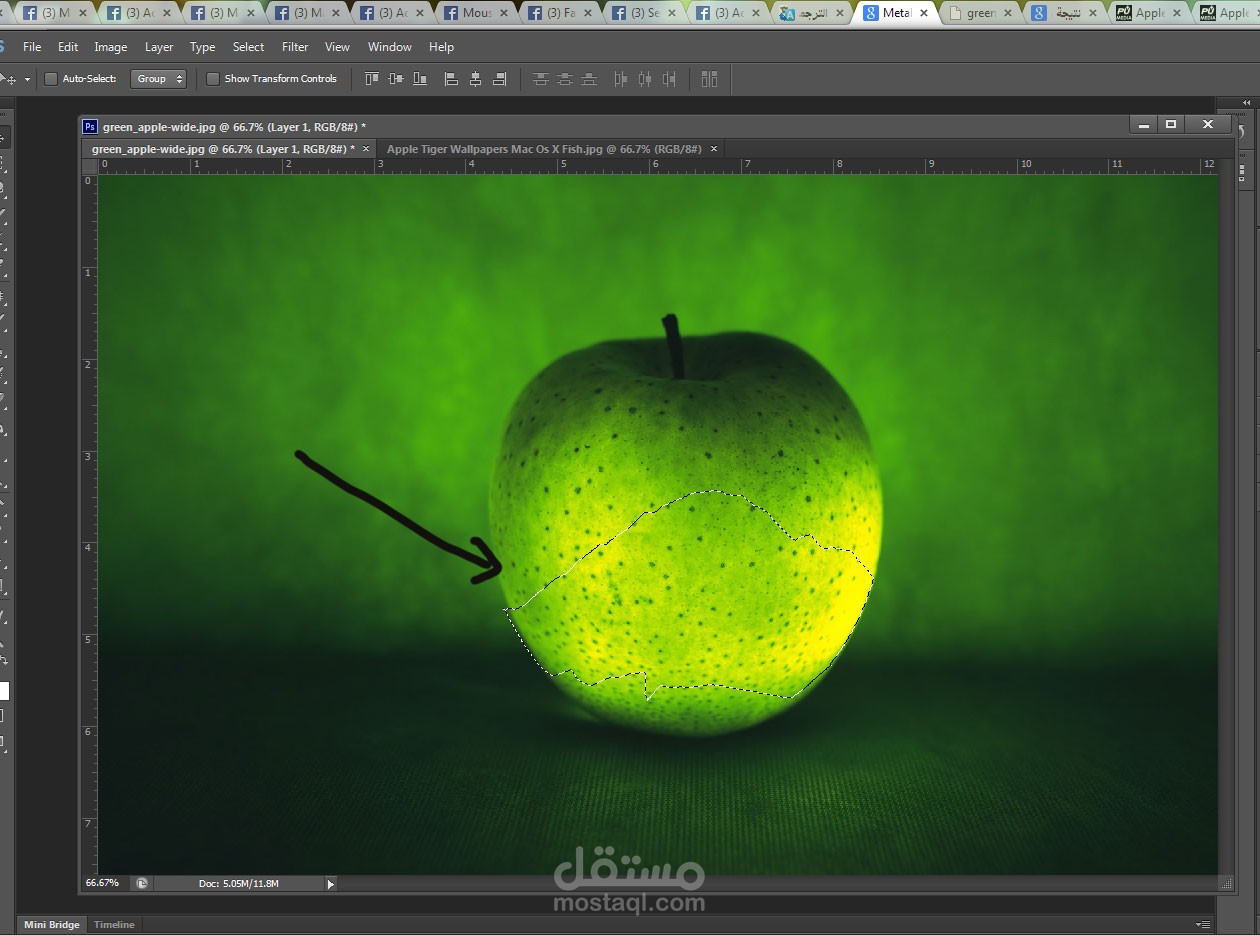The height and width of the screenshot is (935, 1260).
Task: Click Distribute Left Edges icon
Action: pyautogui.click(x=621, y=79)
